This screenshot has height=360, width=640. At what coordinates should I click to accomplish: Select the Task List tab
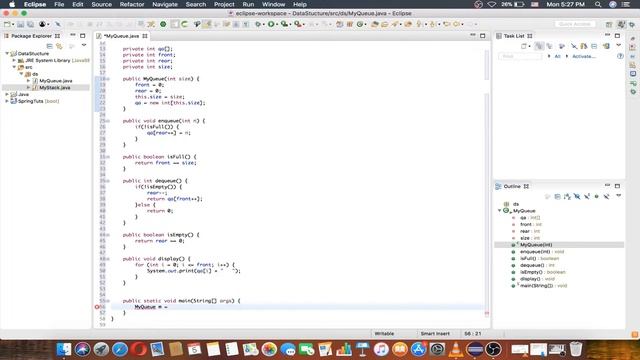point(513,36)
